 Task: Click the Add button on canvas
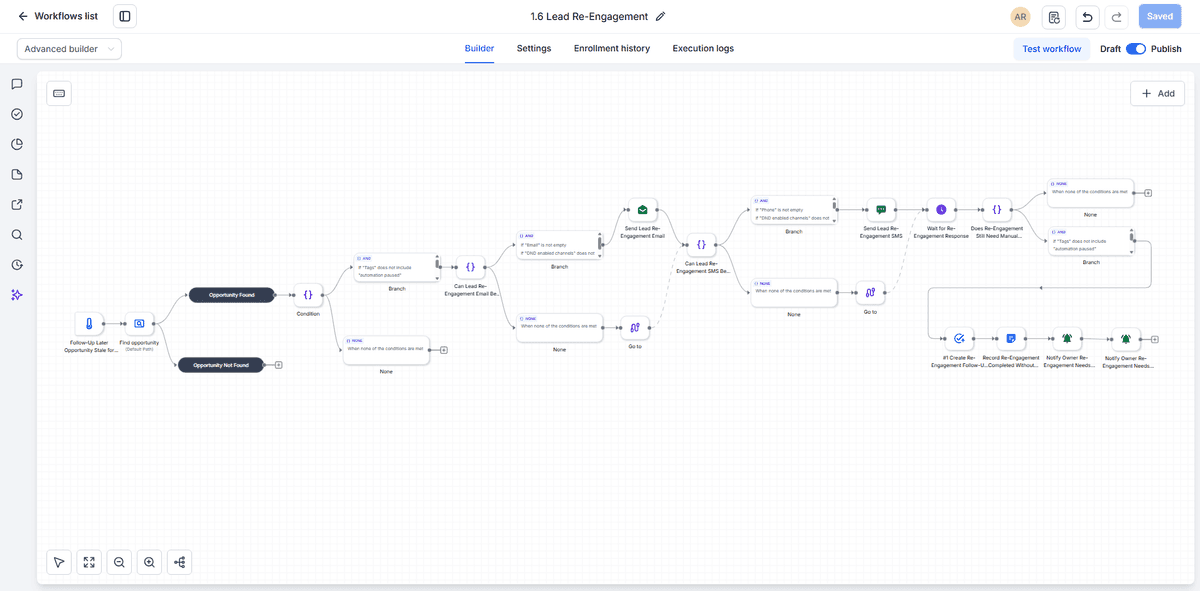tap(1158, 93)
